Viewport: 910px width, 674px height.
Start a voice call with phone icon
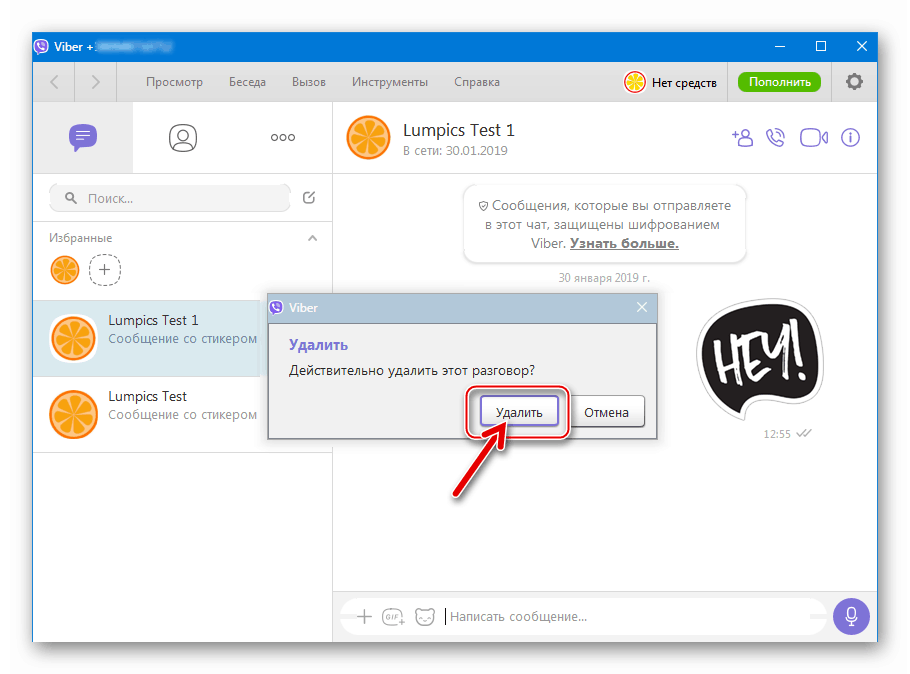tap(775, 138)
